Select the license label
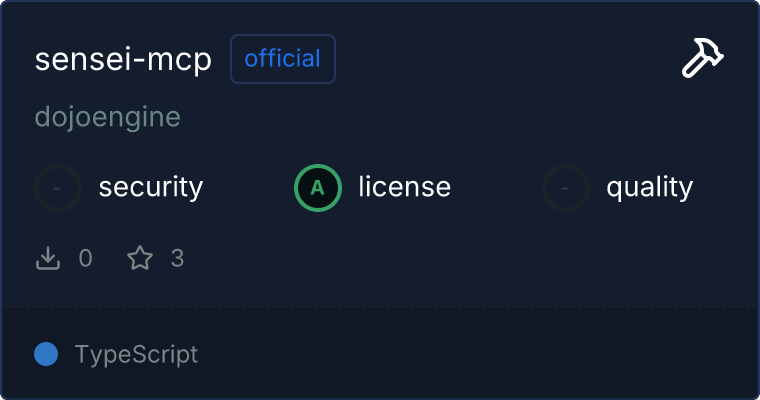760x400 pixels. coord(404,187)
